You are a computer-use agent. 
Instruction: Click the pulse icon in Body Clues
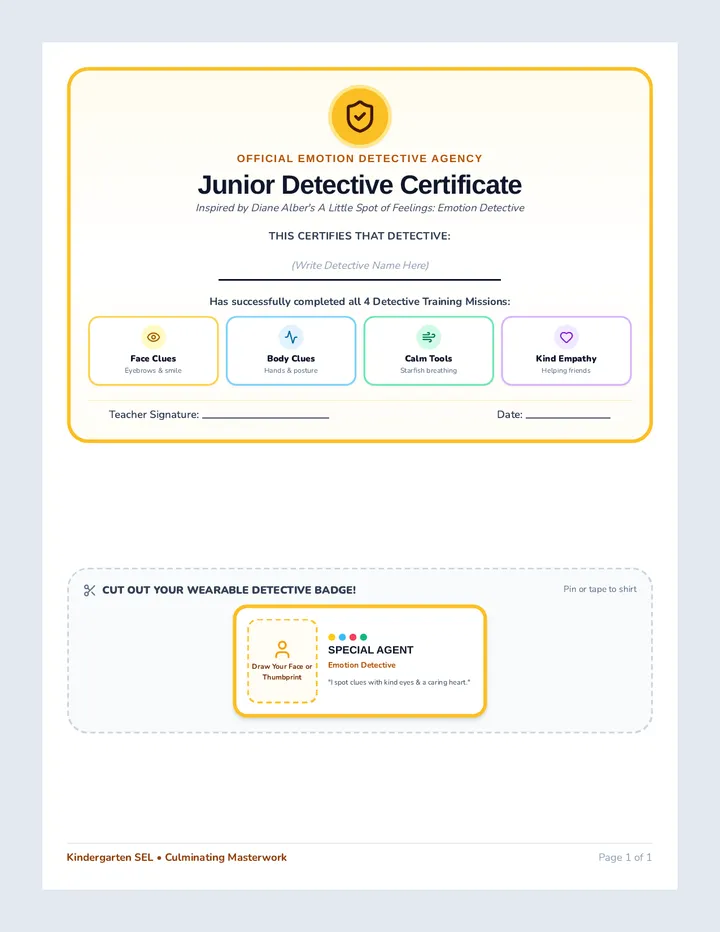291,337
